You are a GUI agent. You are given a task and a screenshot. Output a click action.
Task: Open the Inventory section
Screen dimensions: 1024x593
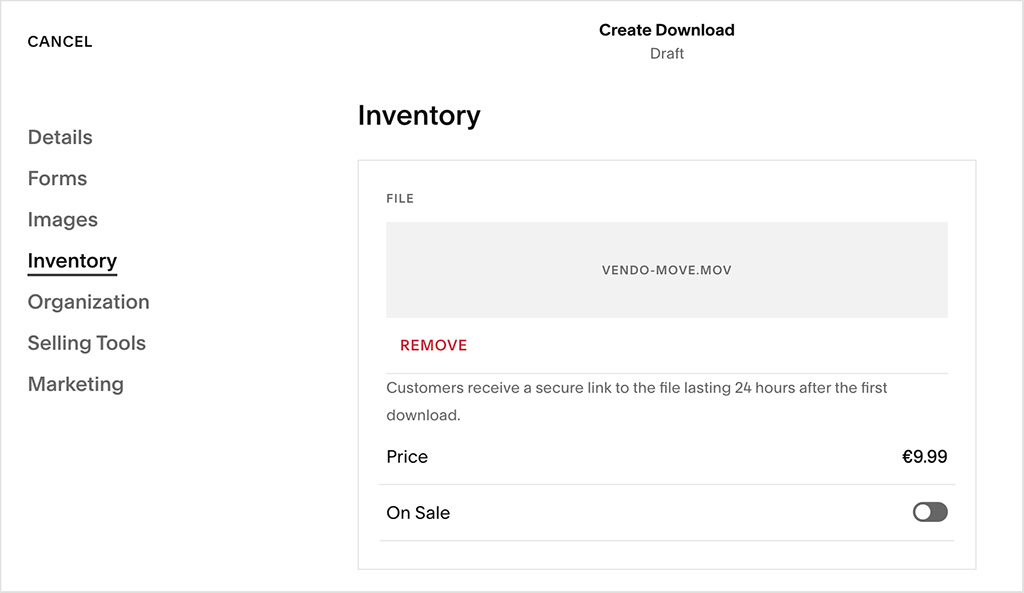point(71,260)
